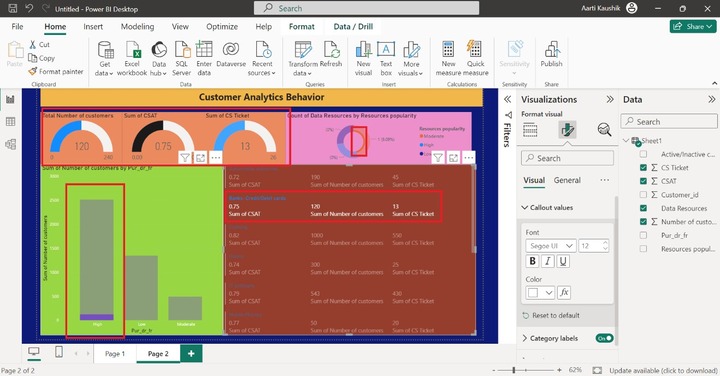This screenshot has height=376, width=720.
Task: Open Excel workbook data source
Action: [132, 58]
